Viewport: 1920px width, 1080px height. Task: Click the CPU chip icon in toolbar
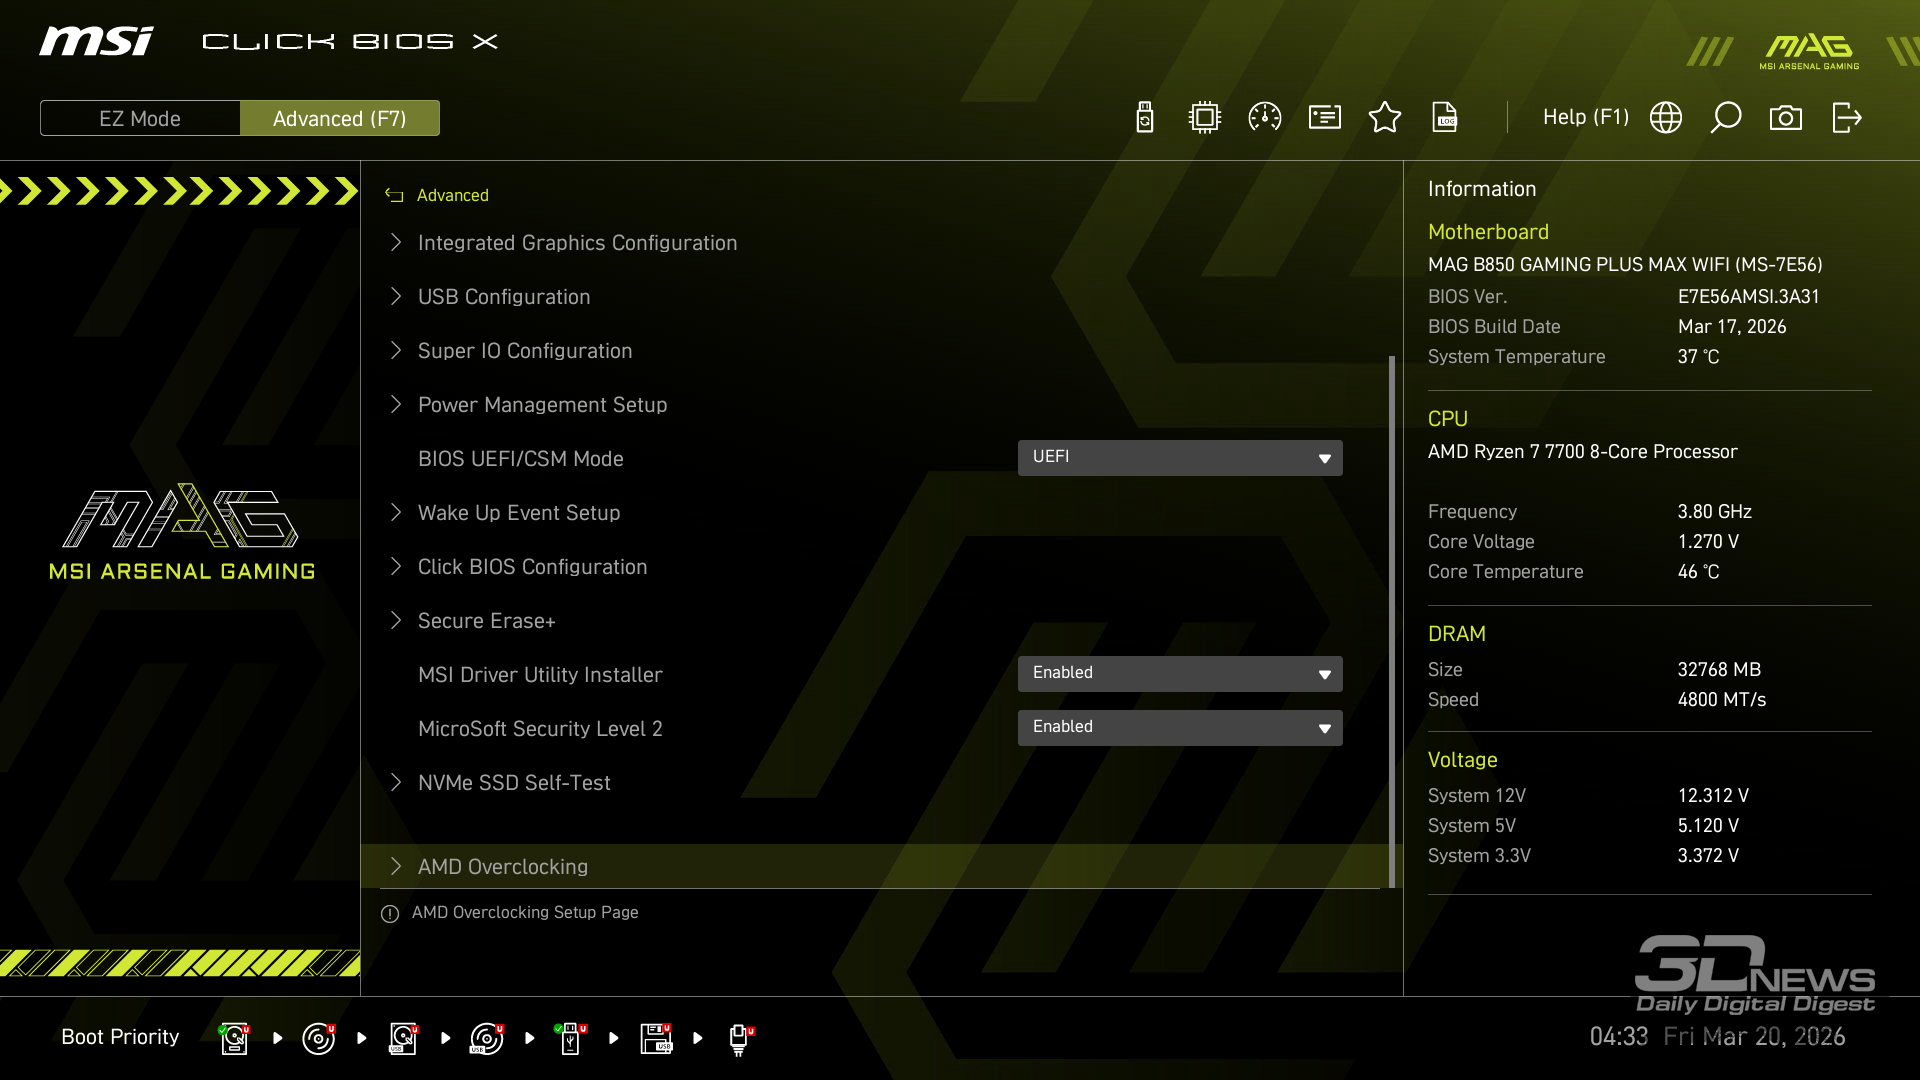pos(1205,118)
